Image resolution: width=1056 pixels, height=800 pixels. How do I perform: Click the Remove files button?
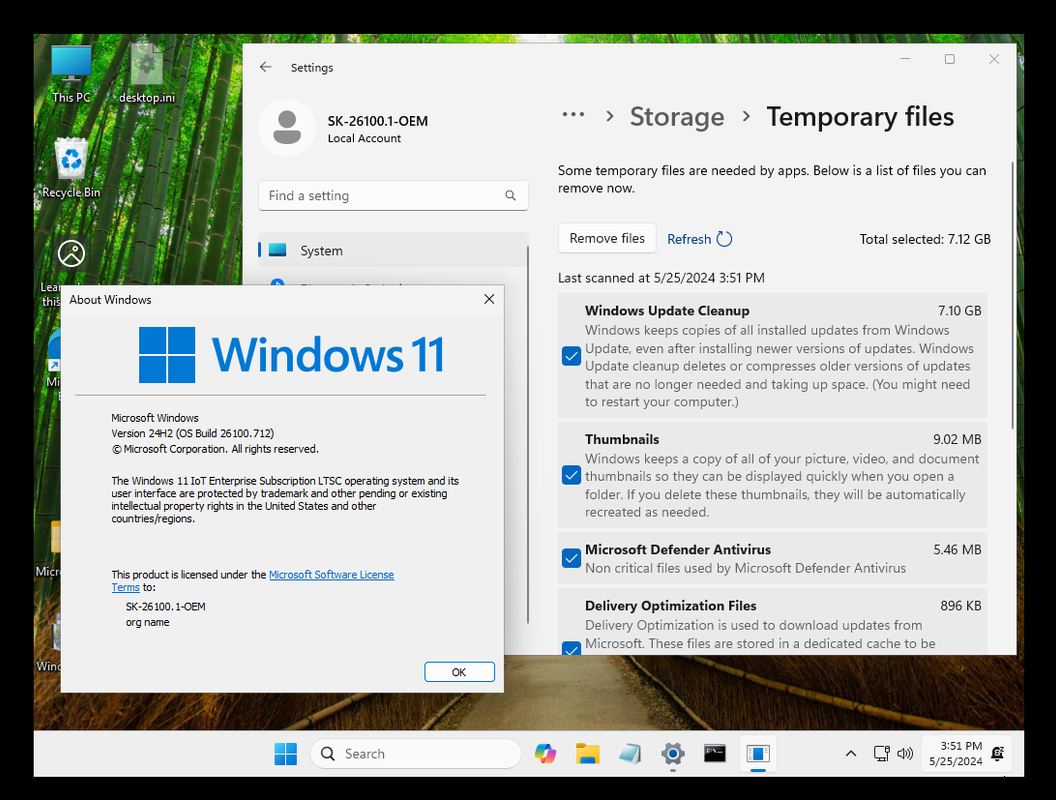pos(607,238)
